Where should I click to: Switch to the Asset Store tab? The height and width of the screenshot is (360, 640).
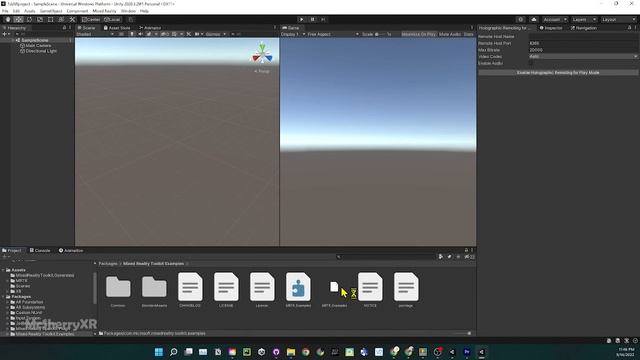point(117,28)
